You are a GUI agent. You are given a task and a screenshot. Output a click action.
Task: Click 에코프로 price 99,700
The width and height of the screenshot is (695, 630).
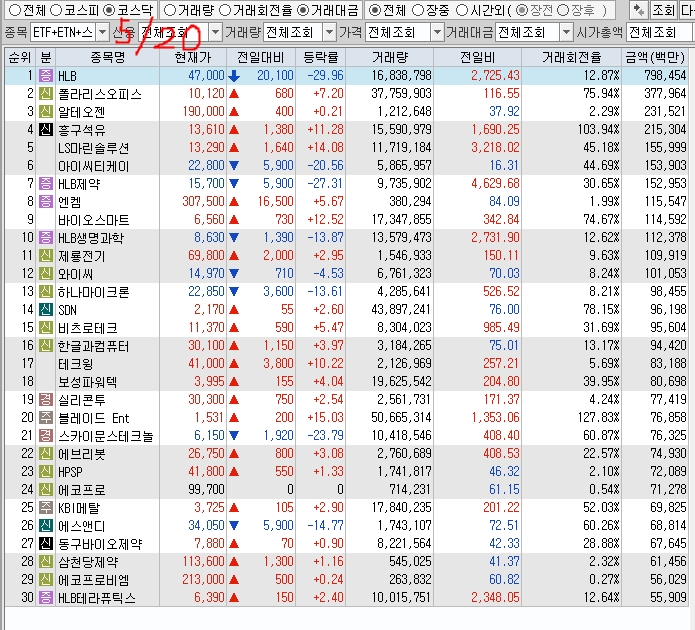click(x=206, y=489)
